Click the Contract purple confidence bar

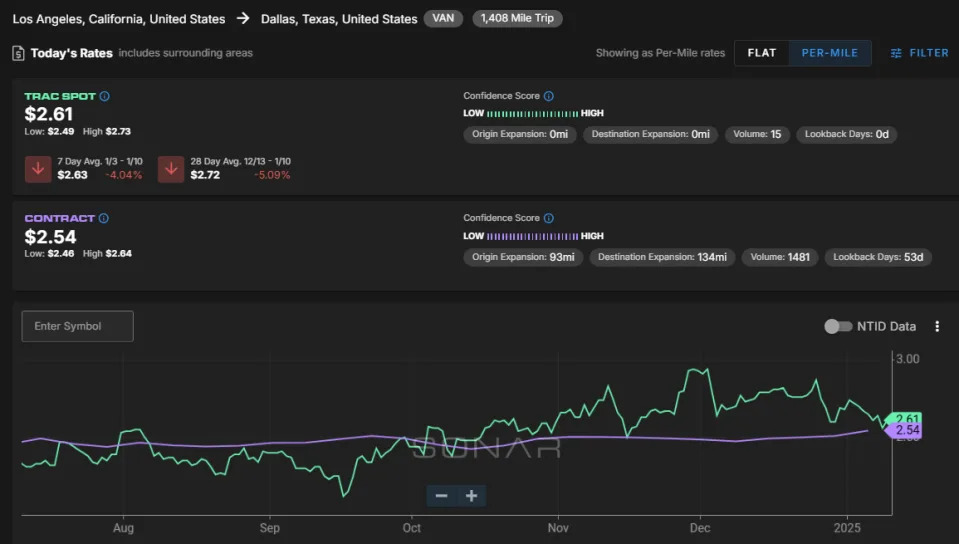pos(533,236)
